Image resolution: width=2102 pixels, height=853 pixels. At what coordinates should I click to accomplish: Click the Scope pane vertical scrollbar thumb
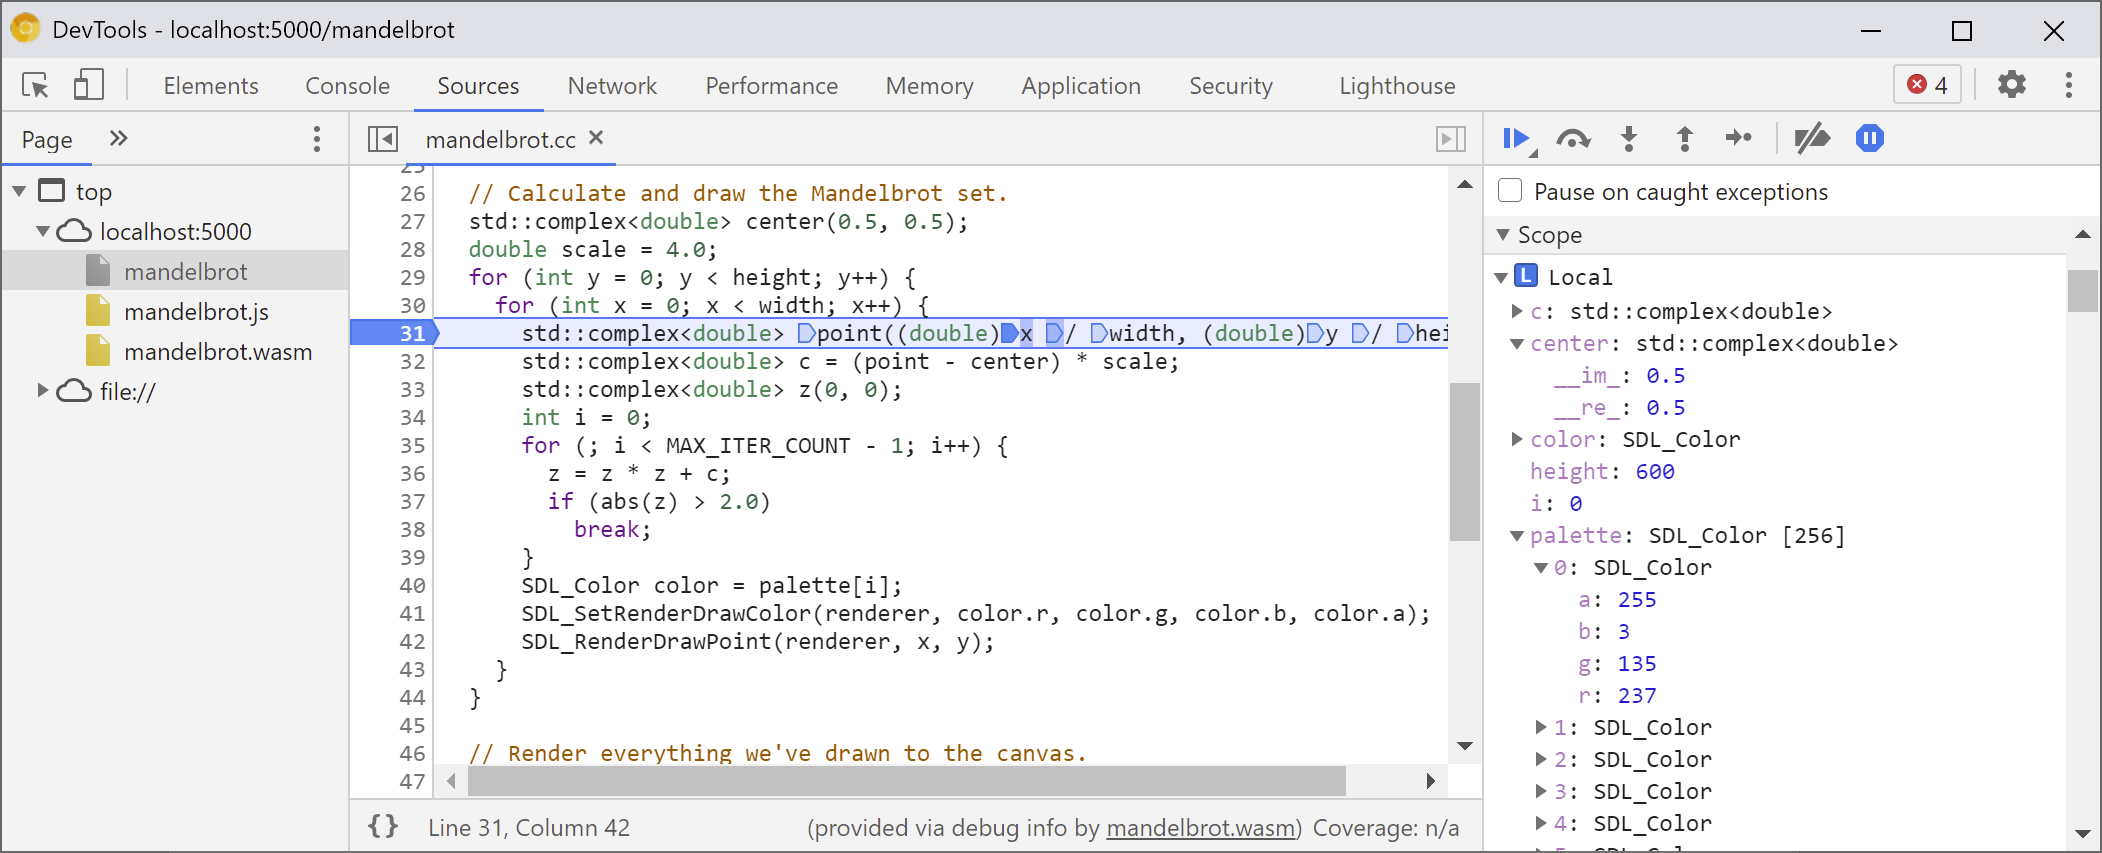click(2083, 291)
